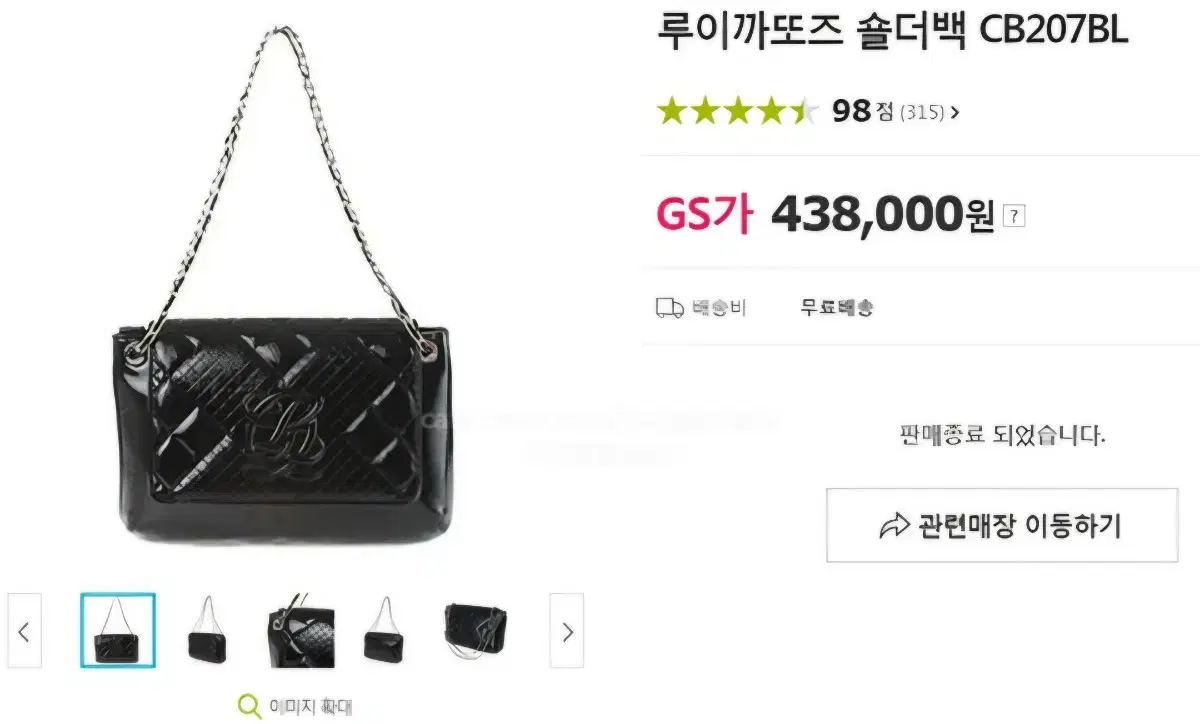The image size is (1200, 724).
Task: Click the delivery truck icon
Action: (x=669, y=308)
